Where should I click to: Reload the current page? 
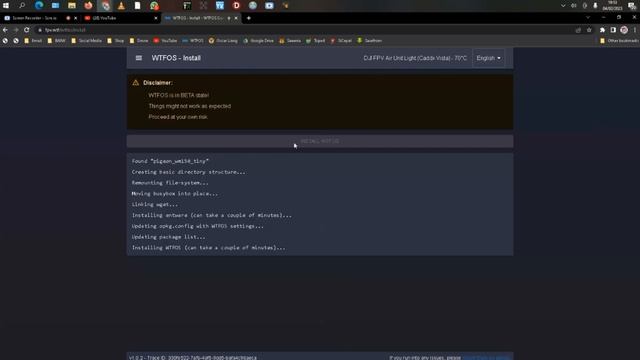point(27,30)
